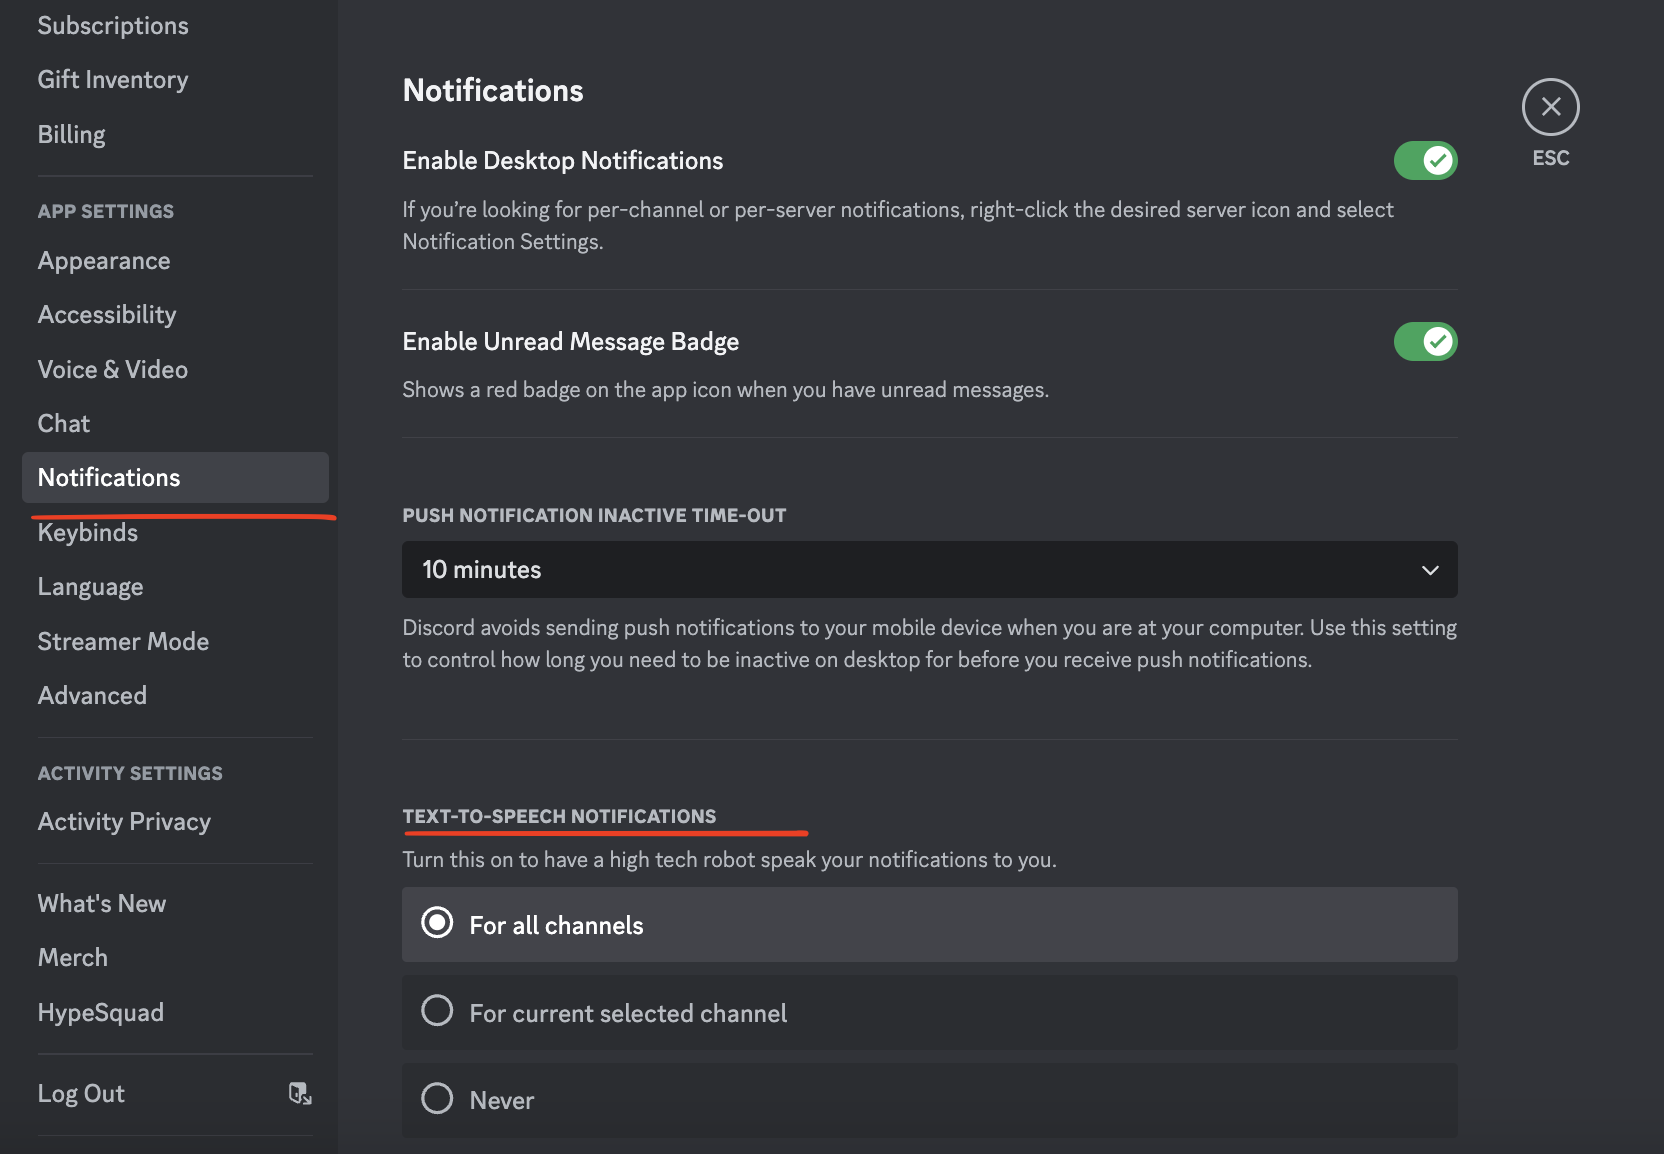Go to Accessibility settings
Viewport: 1664px width, 1154px height.
point(107,315)
